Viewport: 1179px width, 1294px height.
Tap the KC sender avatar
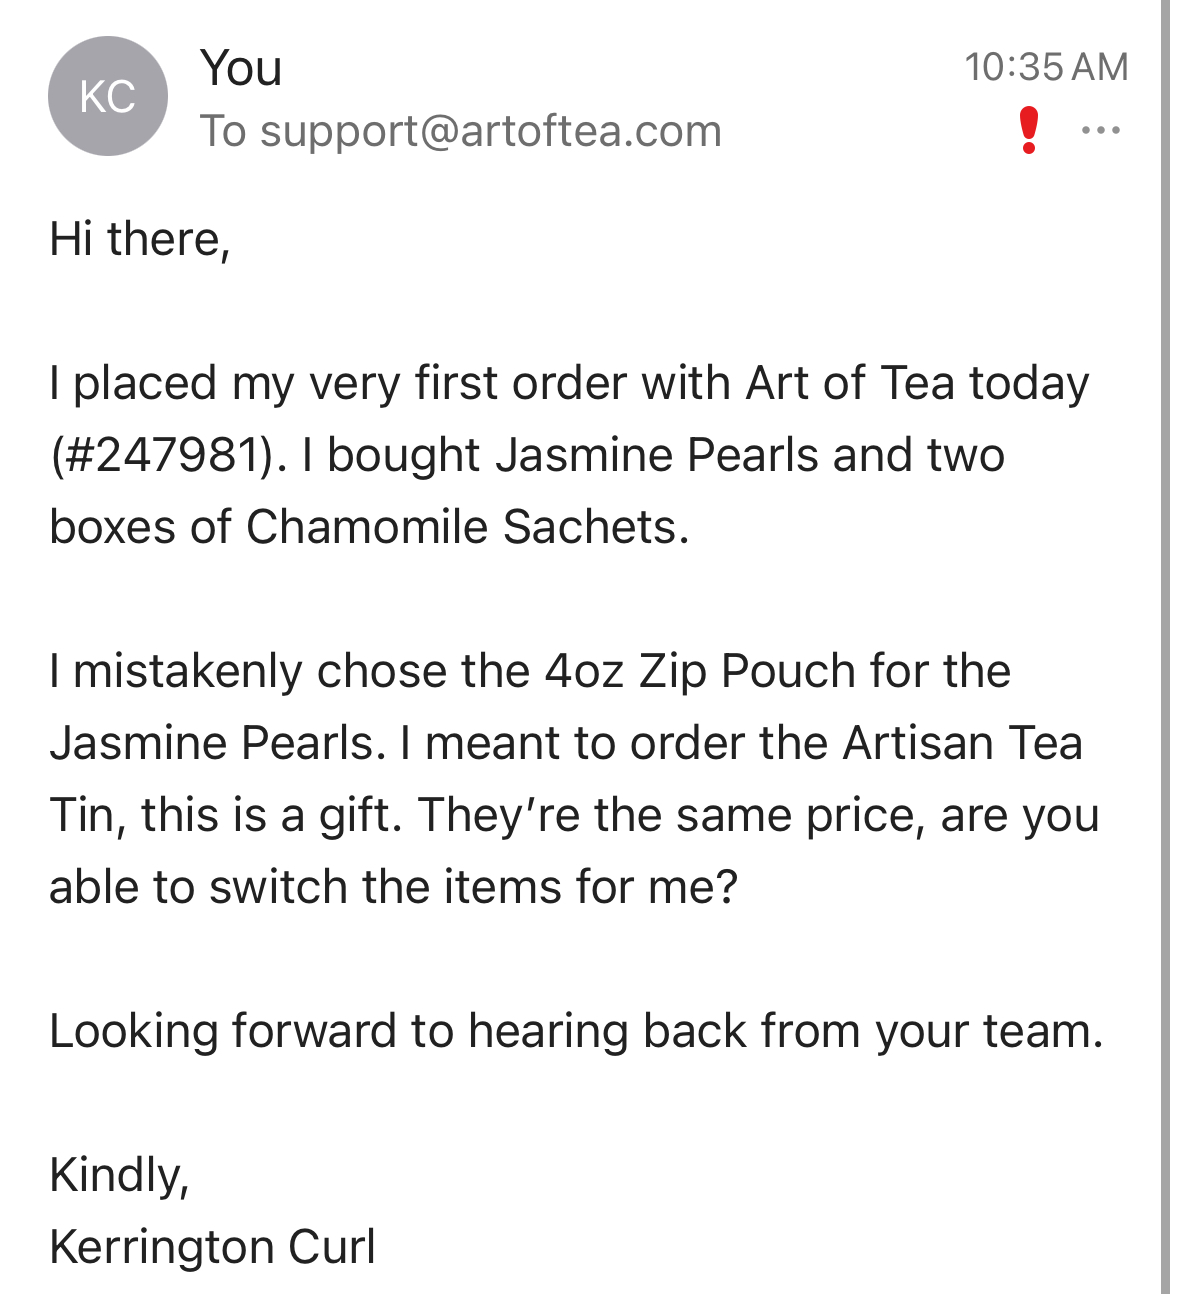click(108, 96)
